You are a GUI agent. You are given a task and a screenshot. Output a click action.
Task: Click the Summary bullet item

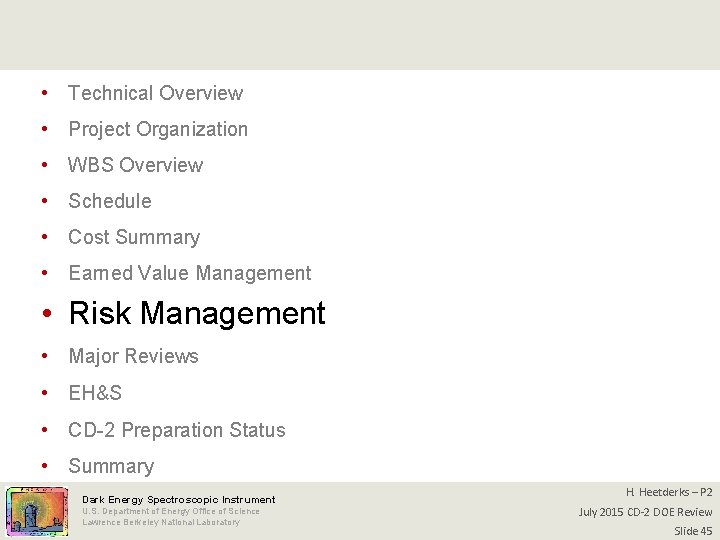point(111,467)
